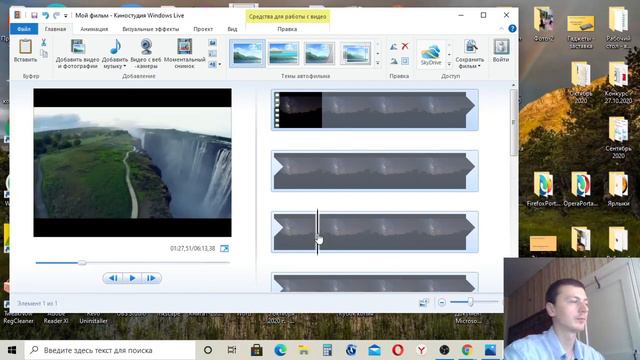Open the quick access toolbar customize dropdown
This screenshot has width=640, height=360.
pyautogui.click(x=66, y=16)
